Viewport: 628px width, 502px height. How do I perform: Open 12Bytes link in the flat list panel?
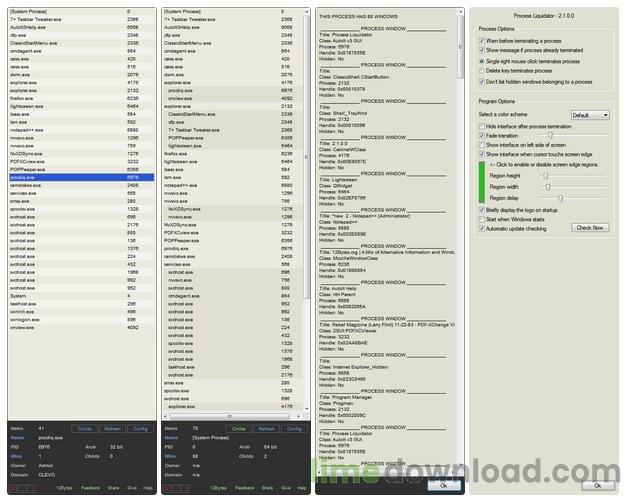pos(64,488)
